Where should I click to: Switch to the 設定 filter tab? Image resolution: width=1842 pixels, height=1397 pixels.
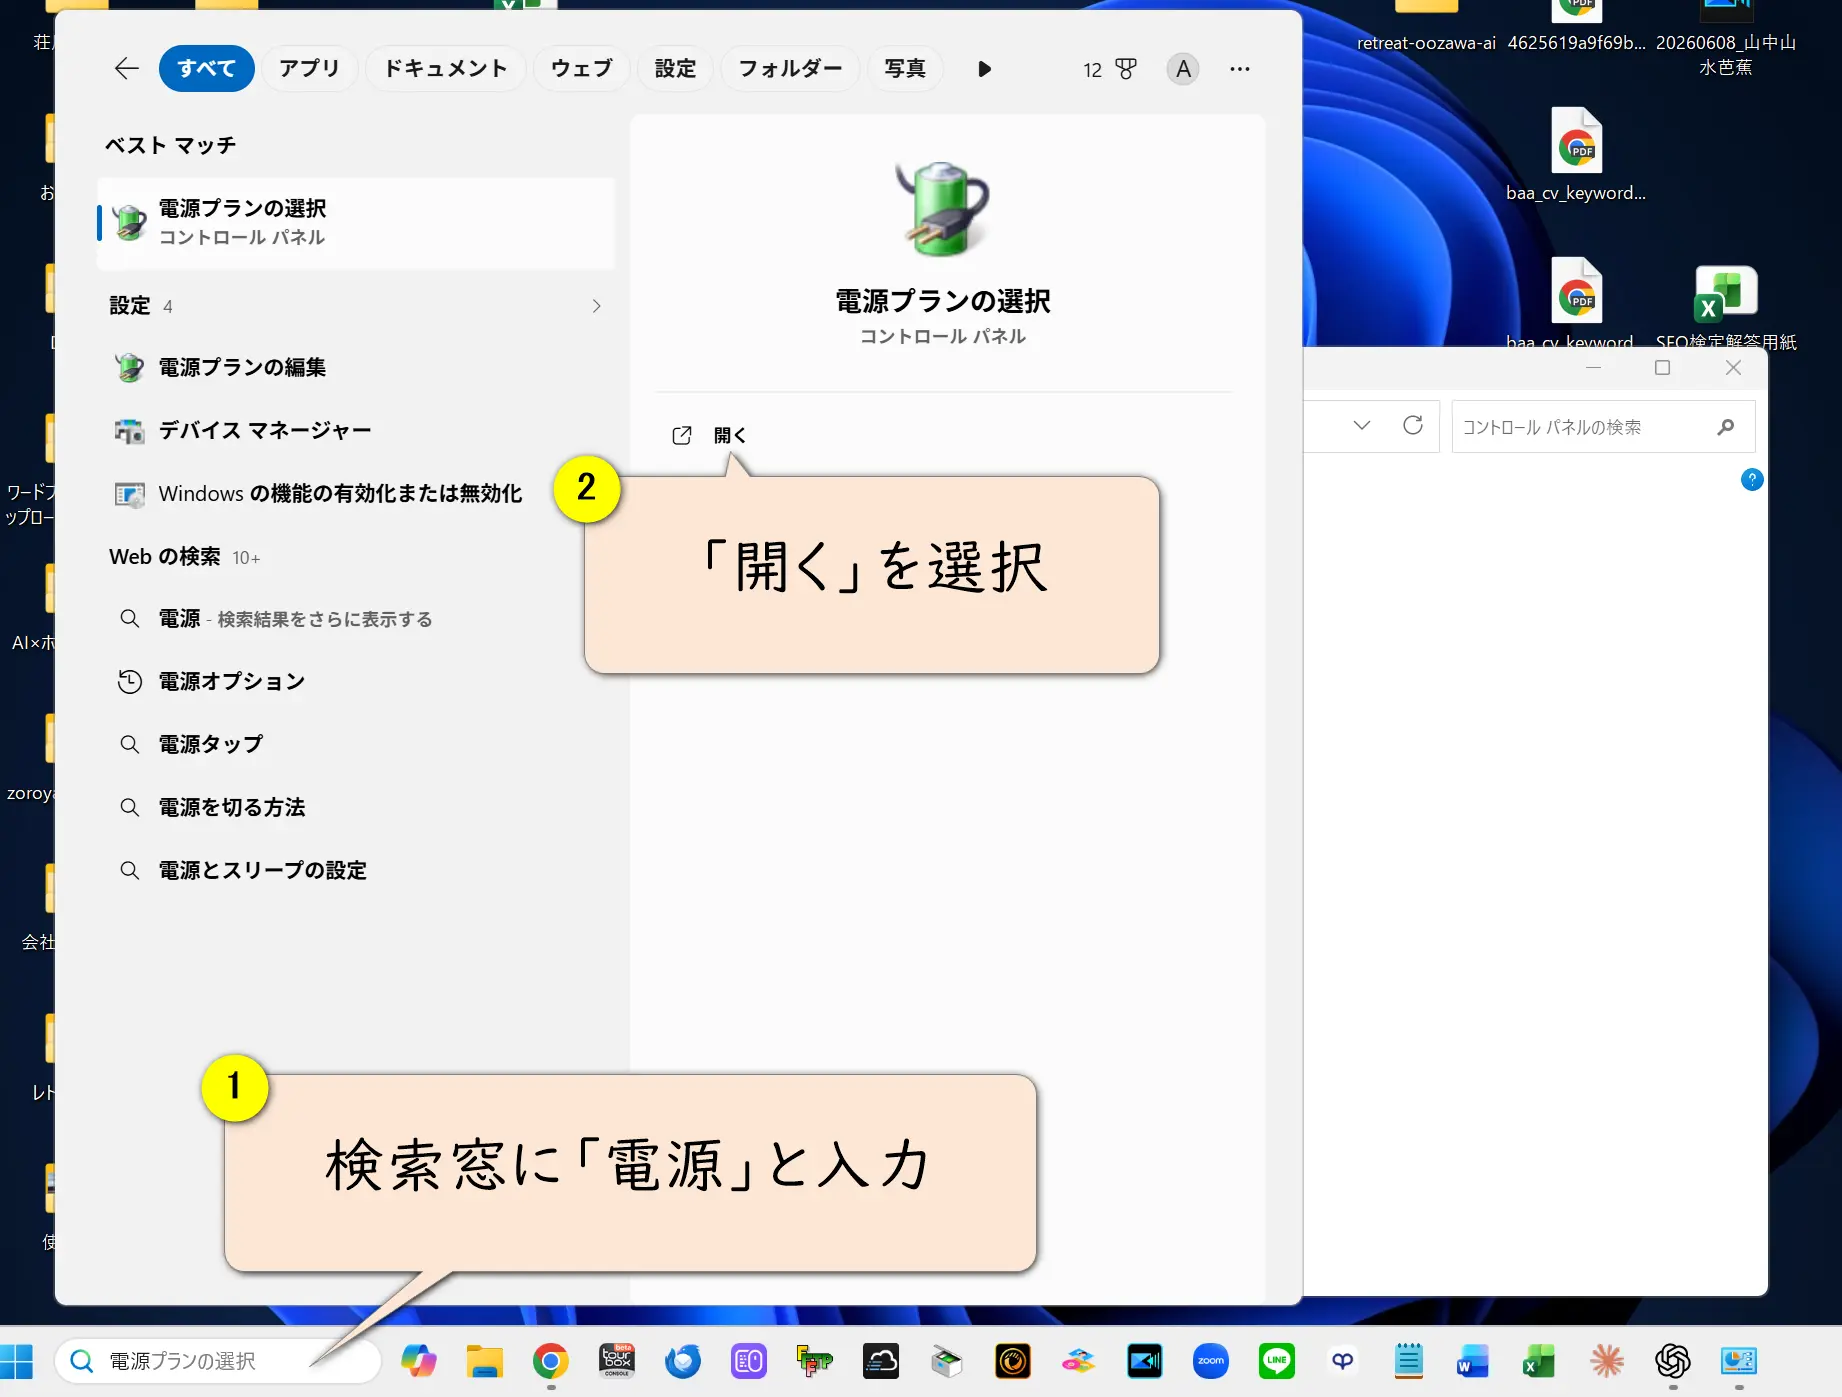pyautogui.click(x=675, y=69)
